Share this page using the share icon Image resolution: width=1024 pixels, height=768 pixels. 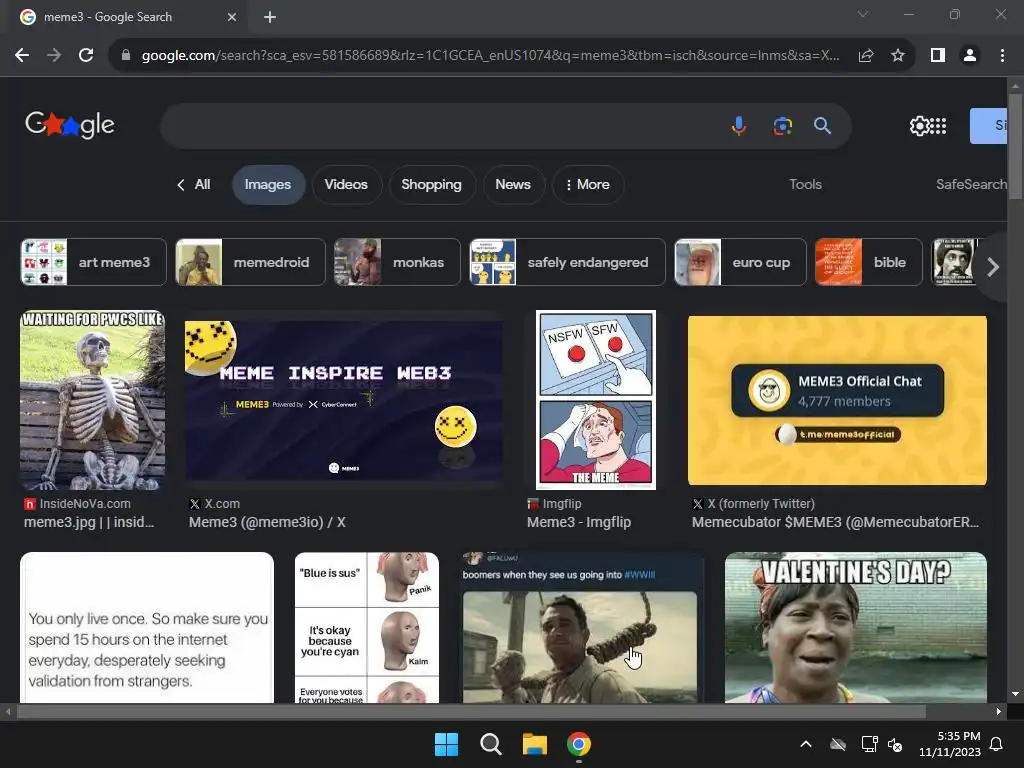[866, 56]
